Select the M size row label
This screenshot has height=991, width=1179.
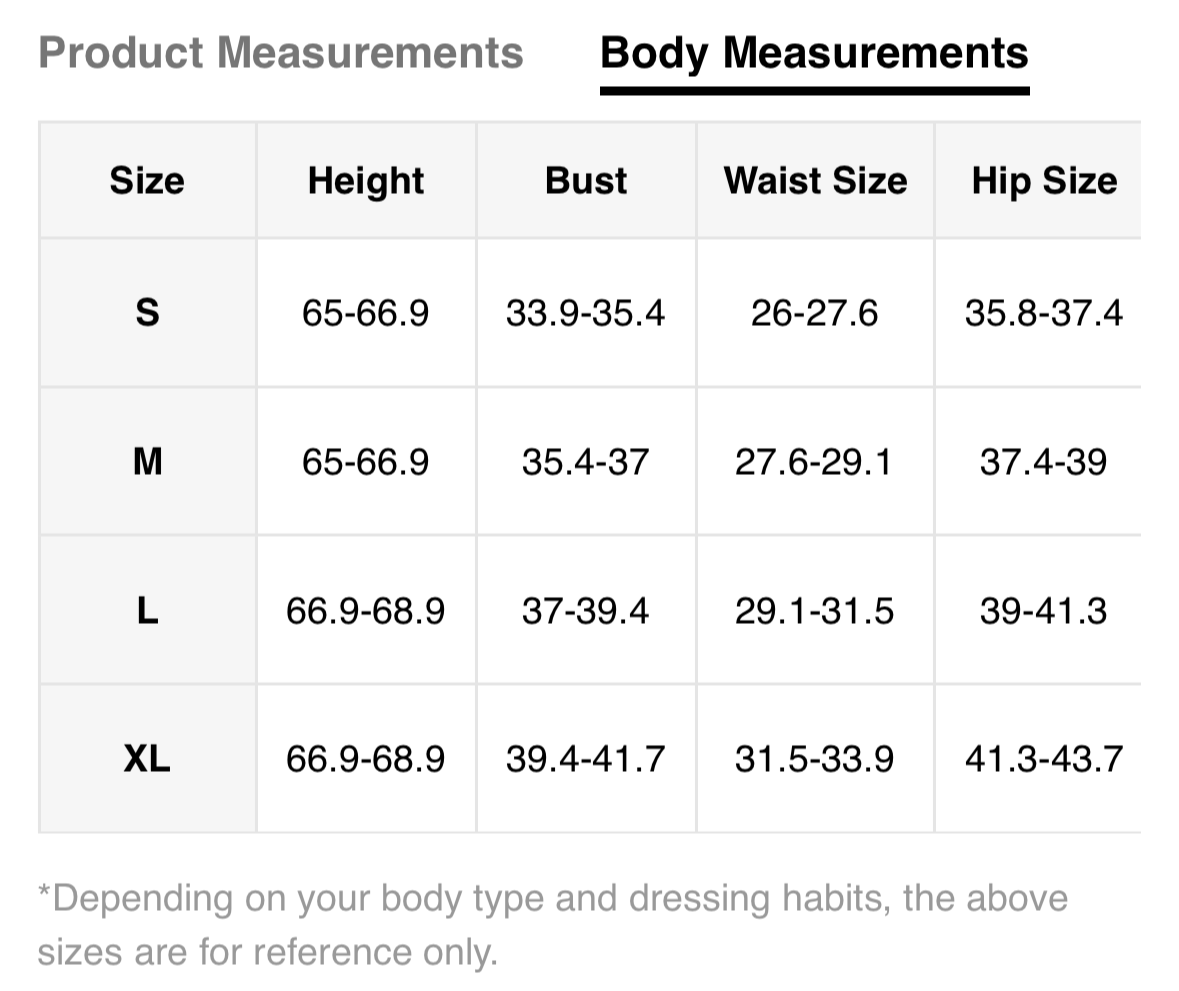(x=147, y=462)
